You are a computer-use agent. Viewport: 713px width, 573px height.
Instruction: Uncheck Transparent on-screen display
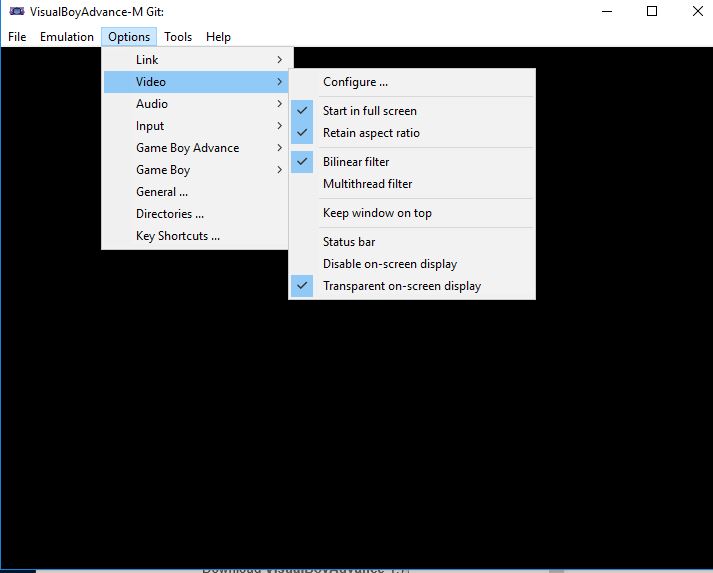pyautogui.click(x=412, y=286)
